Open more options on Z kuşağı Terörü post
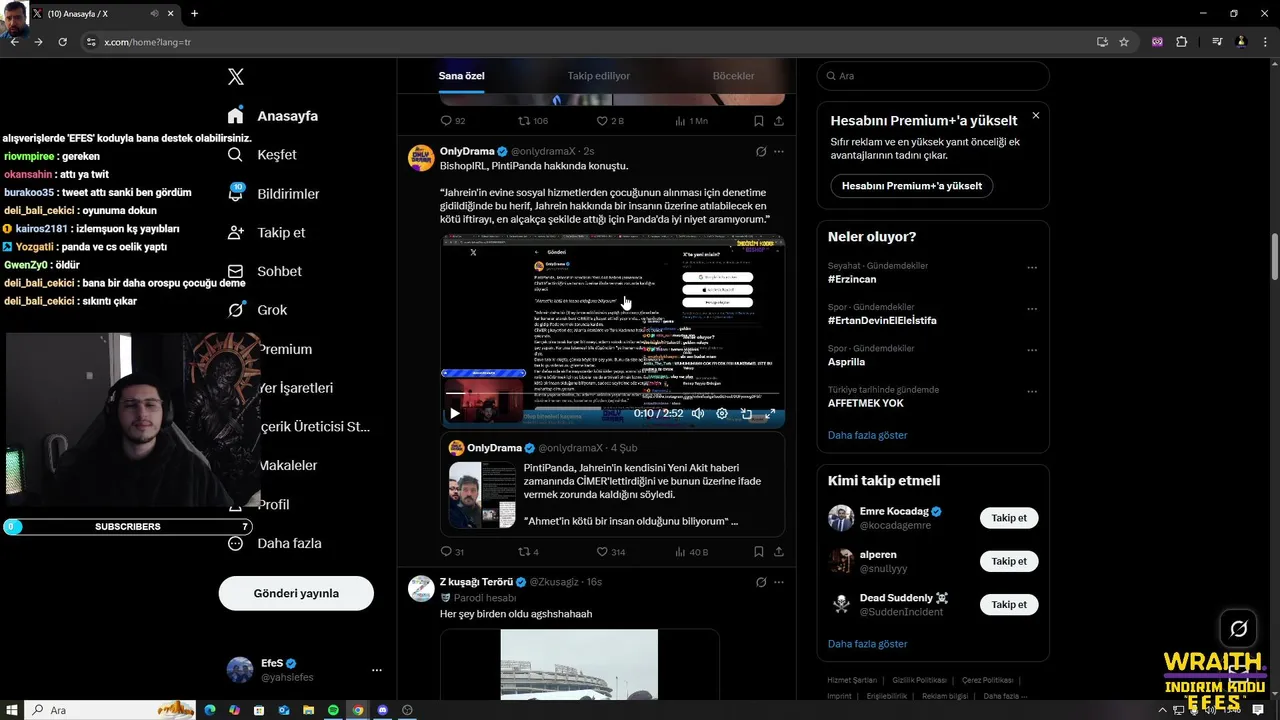 pos(779,582)
